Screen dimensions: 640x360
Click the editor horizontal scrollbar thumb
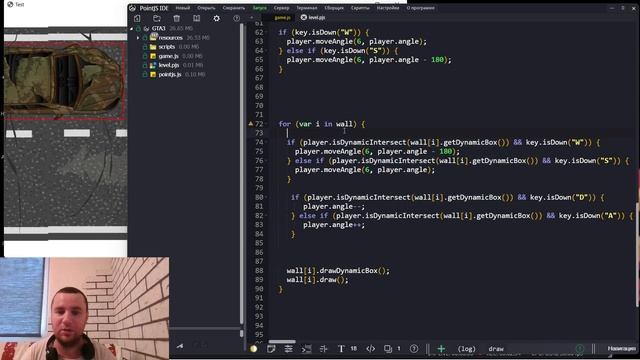click(x=282, y=342)
